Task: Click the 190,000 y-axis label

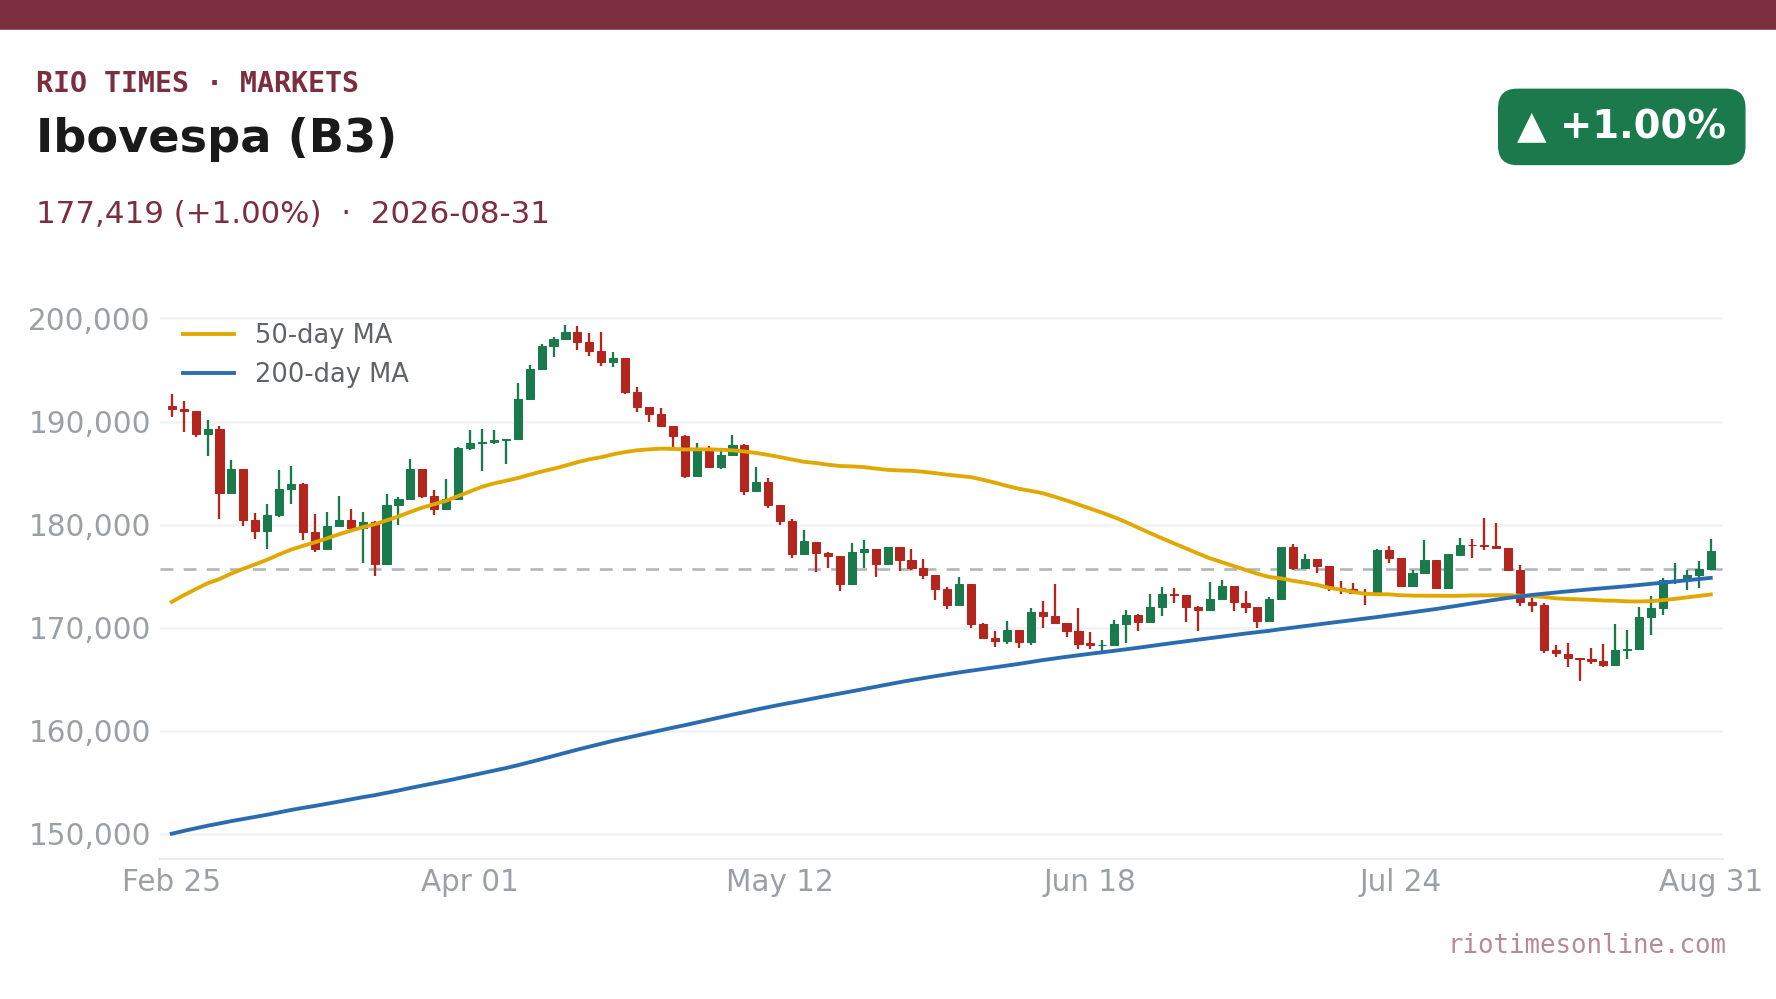Action: pyautogui.click(x=89, y=423)
